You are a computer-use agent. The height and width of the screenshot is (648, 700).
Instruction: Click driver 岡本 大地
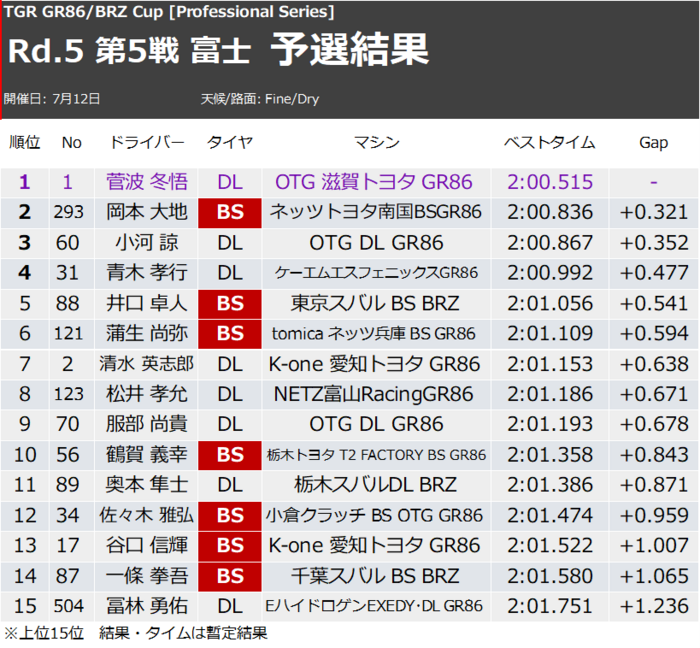click(x=147, y=212)
